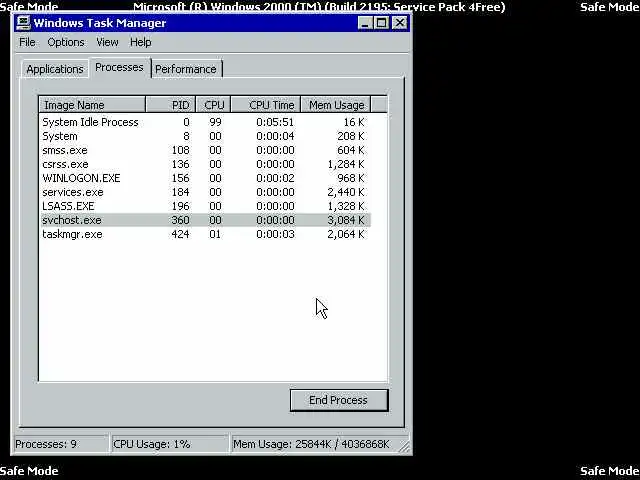Click the CPU Usage: 1% status panel
The image size is (640, 480).
[169, 444]
